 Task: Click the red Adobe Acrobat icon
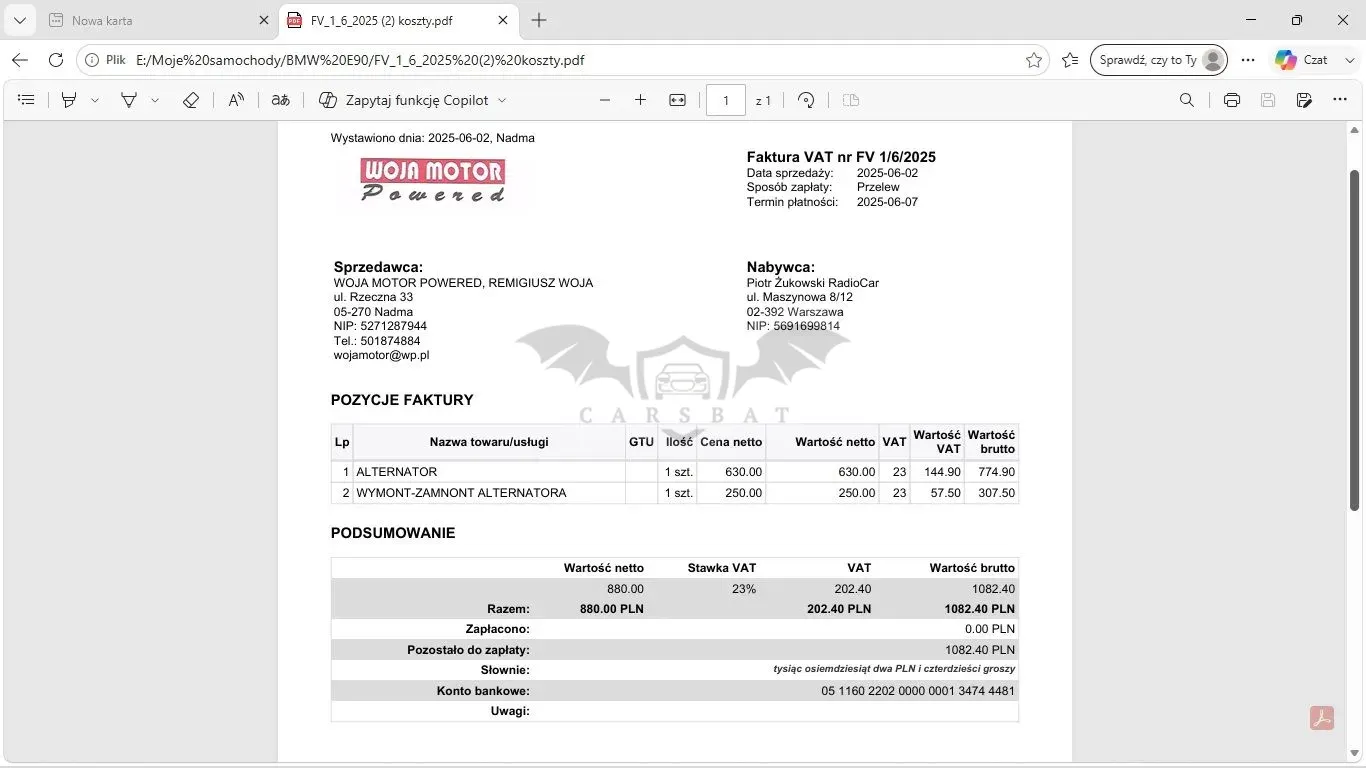[x=1322, y=718]
